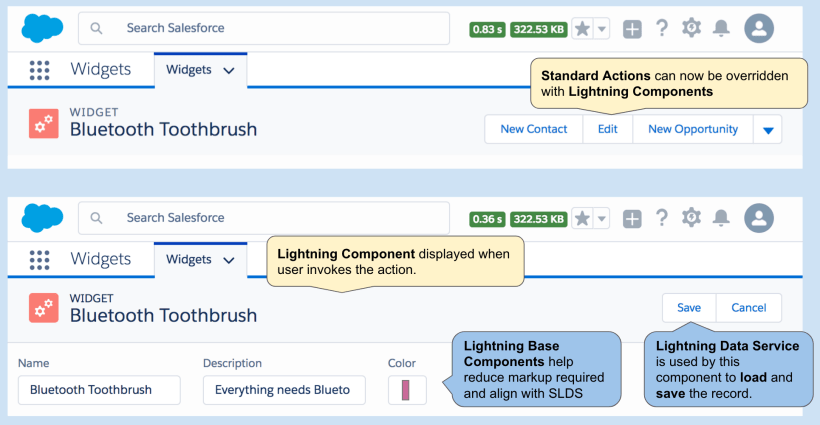Focus Search Salesforce field in upper header
Screen dimensions: 820x425
(x=264, y=28)
